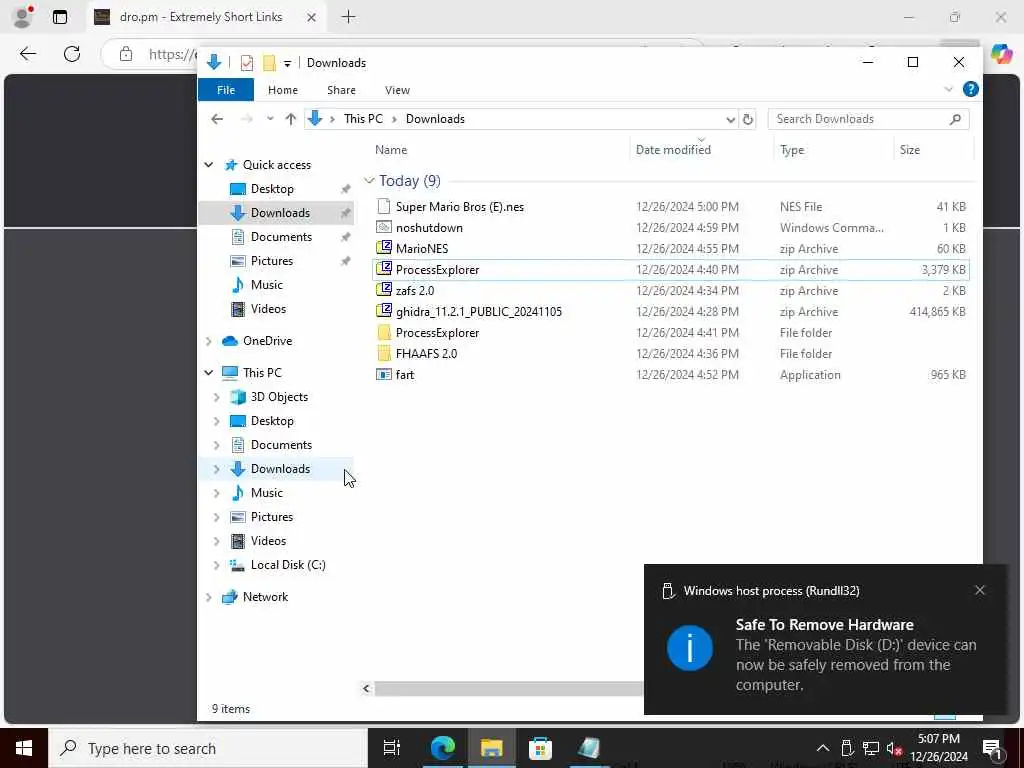Select Documents under Quick access

pyautogui.click(x=281, y=236)
